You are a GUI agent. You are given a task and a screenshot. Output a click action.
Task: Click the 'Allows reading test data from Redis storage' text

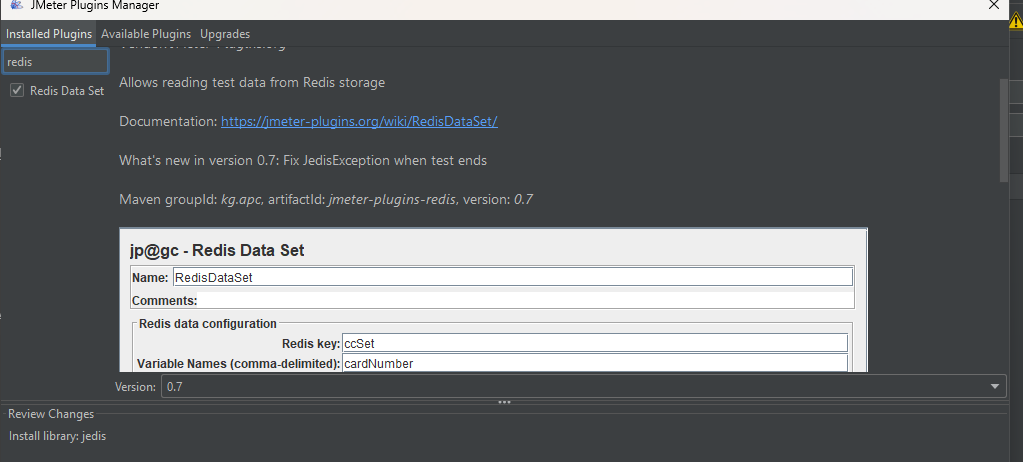point(252,82)
